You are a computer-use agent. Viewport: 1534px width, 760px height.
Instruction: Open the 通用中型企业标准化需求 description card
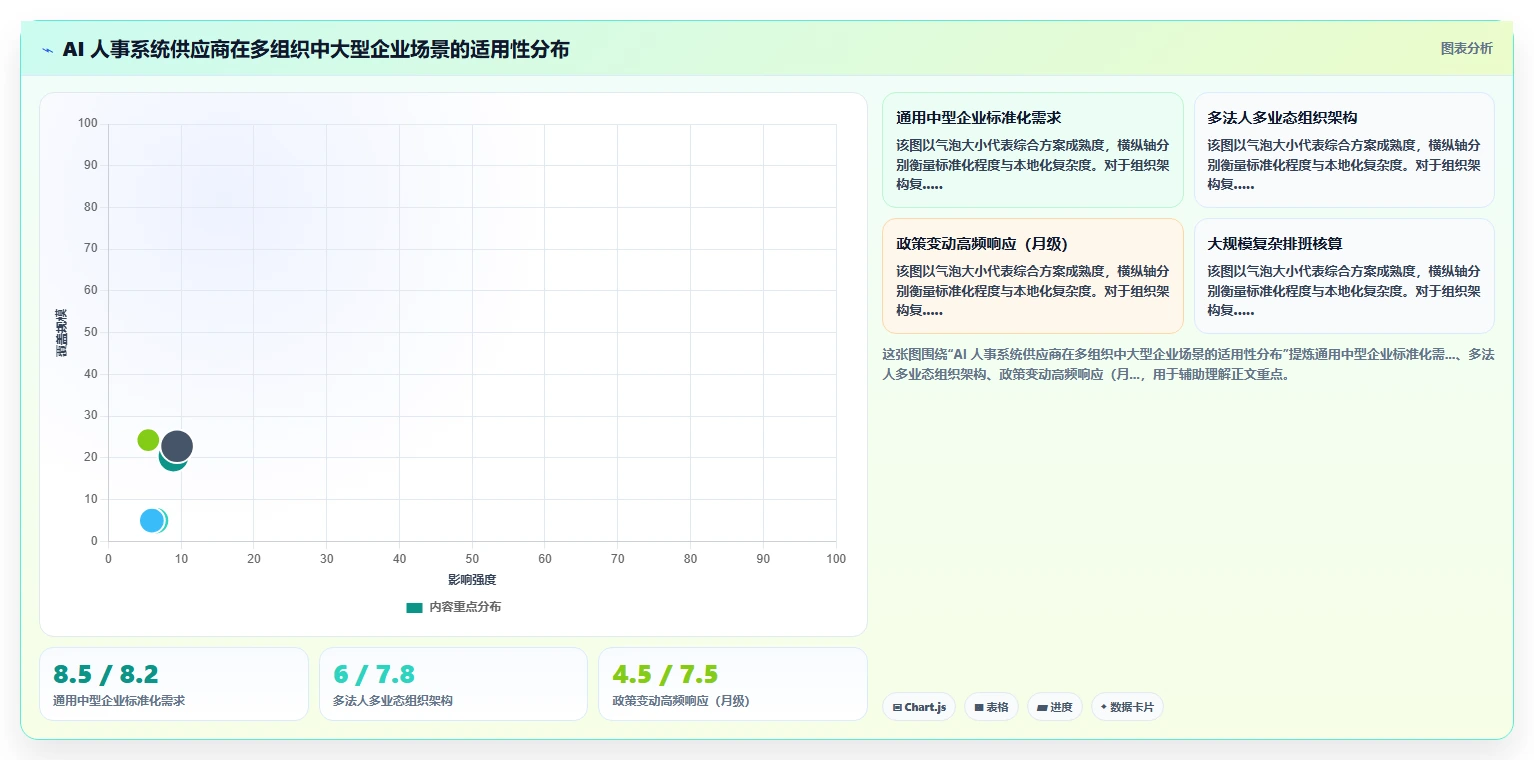1032,150
